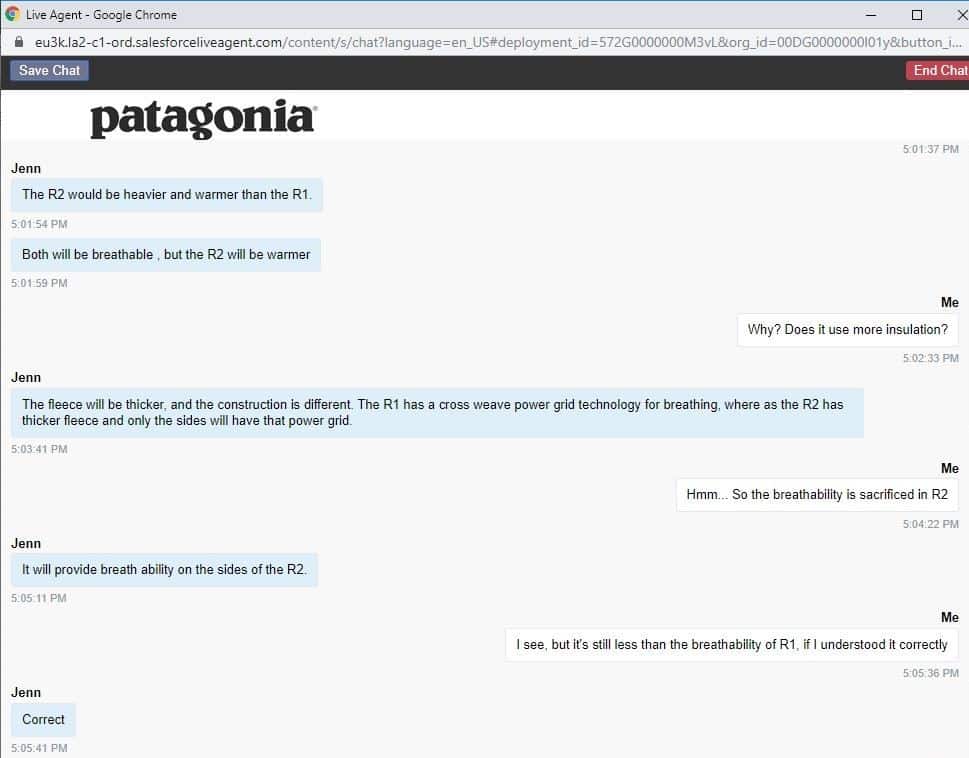
Task: Click message 'I see, but it's still less'
Action: pyautogui.click(x=732, y=644)
